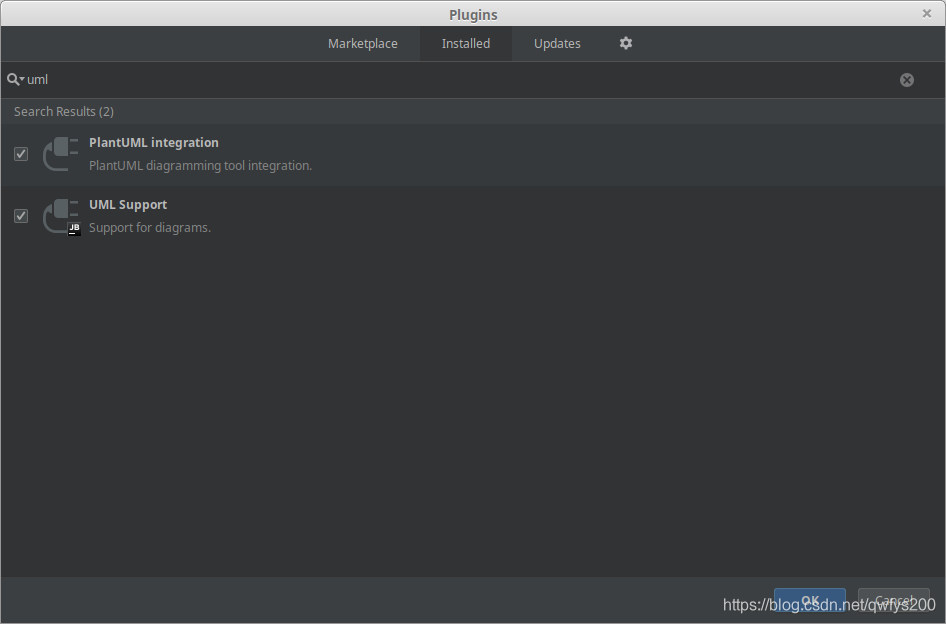
Task: Select the UML Support title
Action: pos(128,205)
